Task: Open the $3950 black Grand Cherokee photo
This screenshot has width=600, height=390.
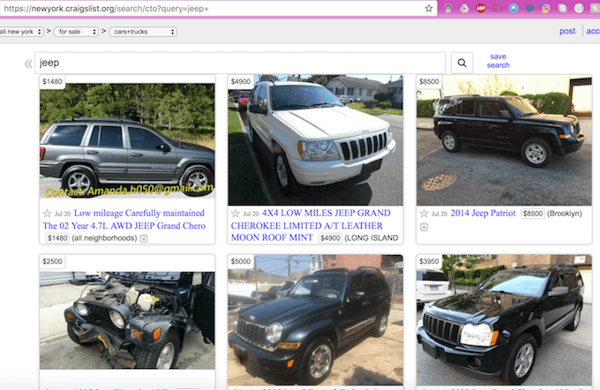Action: click(x=504, y=320)
